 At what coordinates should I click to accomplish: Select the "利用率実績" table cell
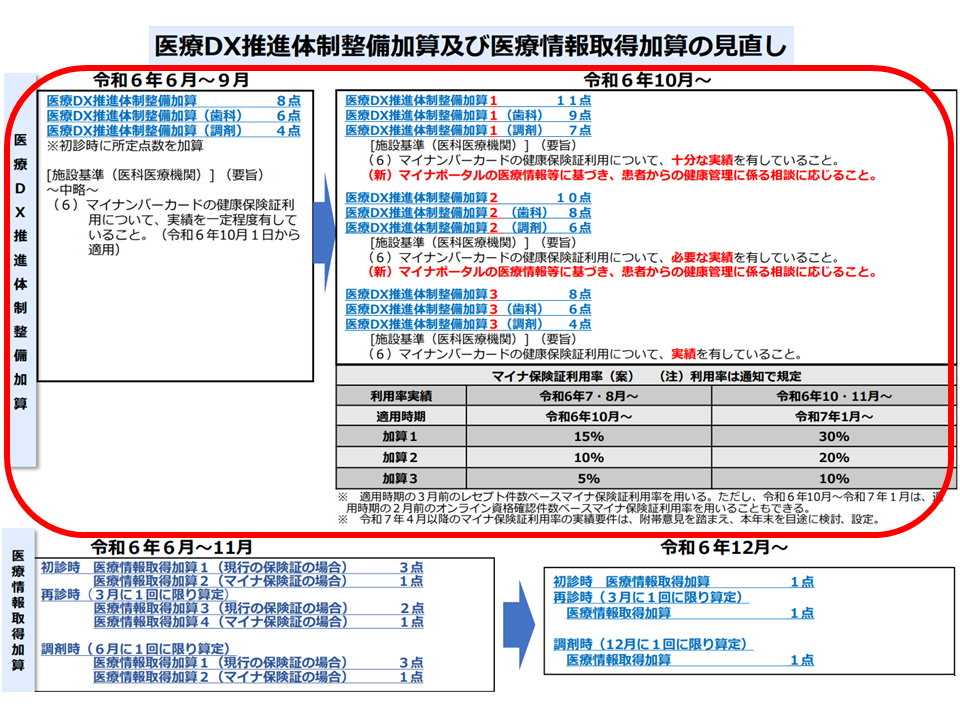(401, 396)
